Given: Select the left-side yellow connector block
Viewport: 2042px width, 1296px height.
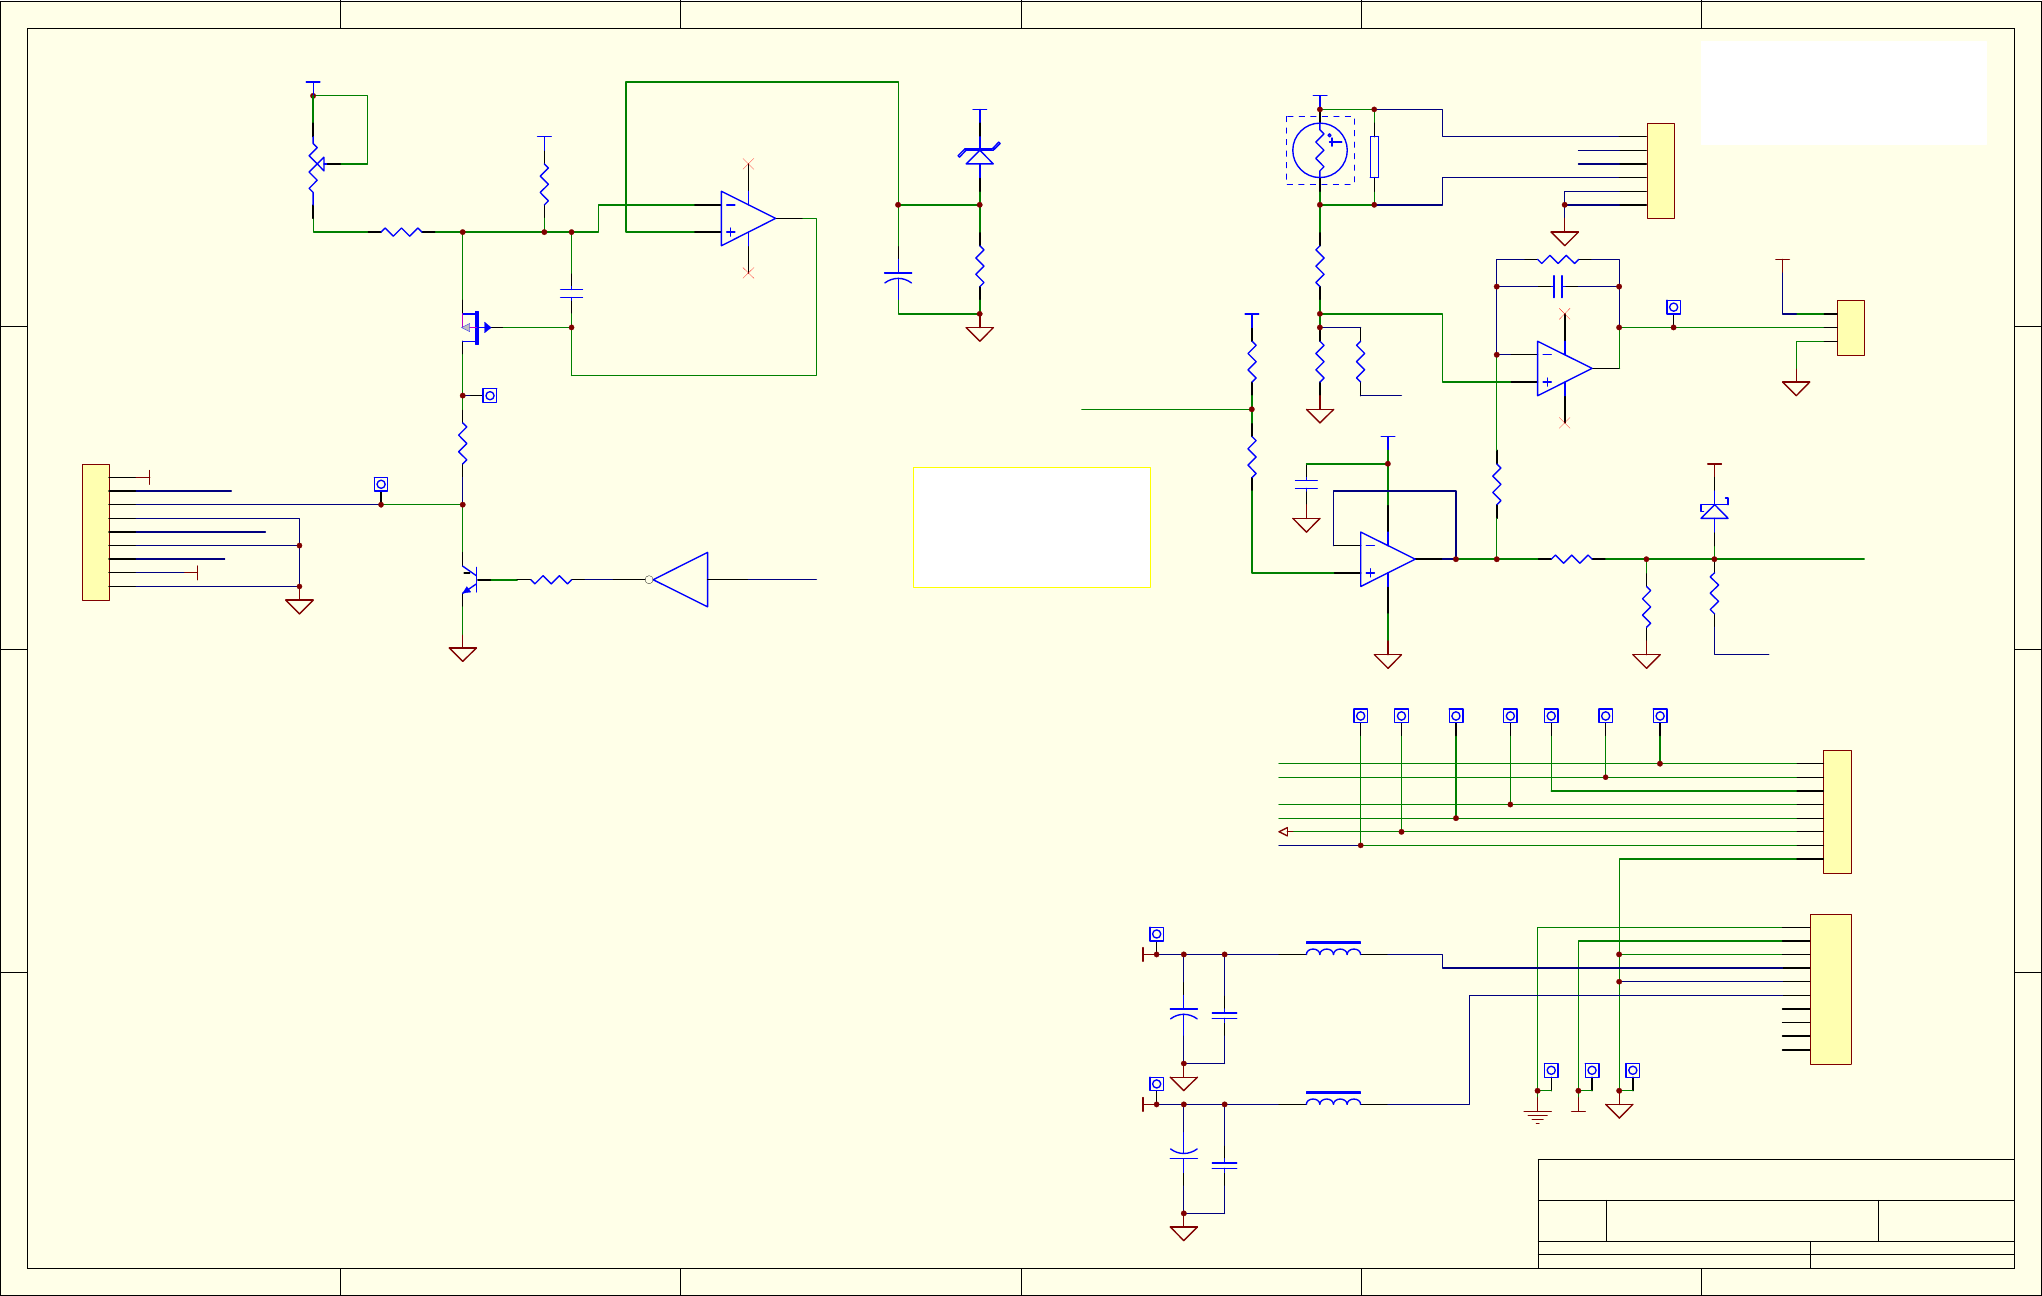Looking at the screenshot, I should (96, 532).
